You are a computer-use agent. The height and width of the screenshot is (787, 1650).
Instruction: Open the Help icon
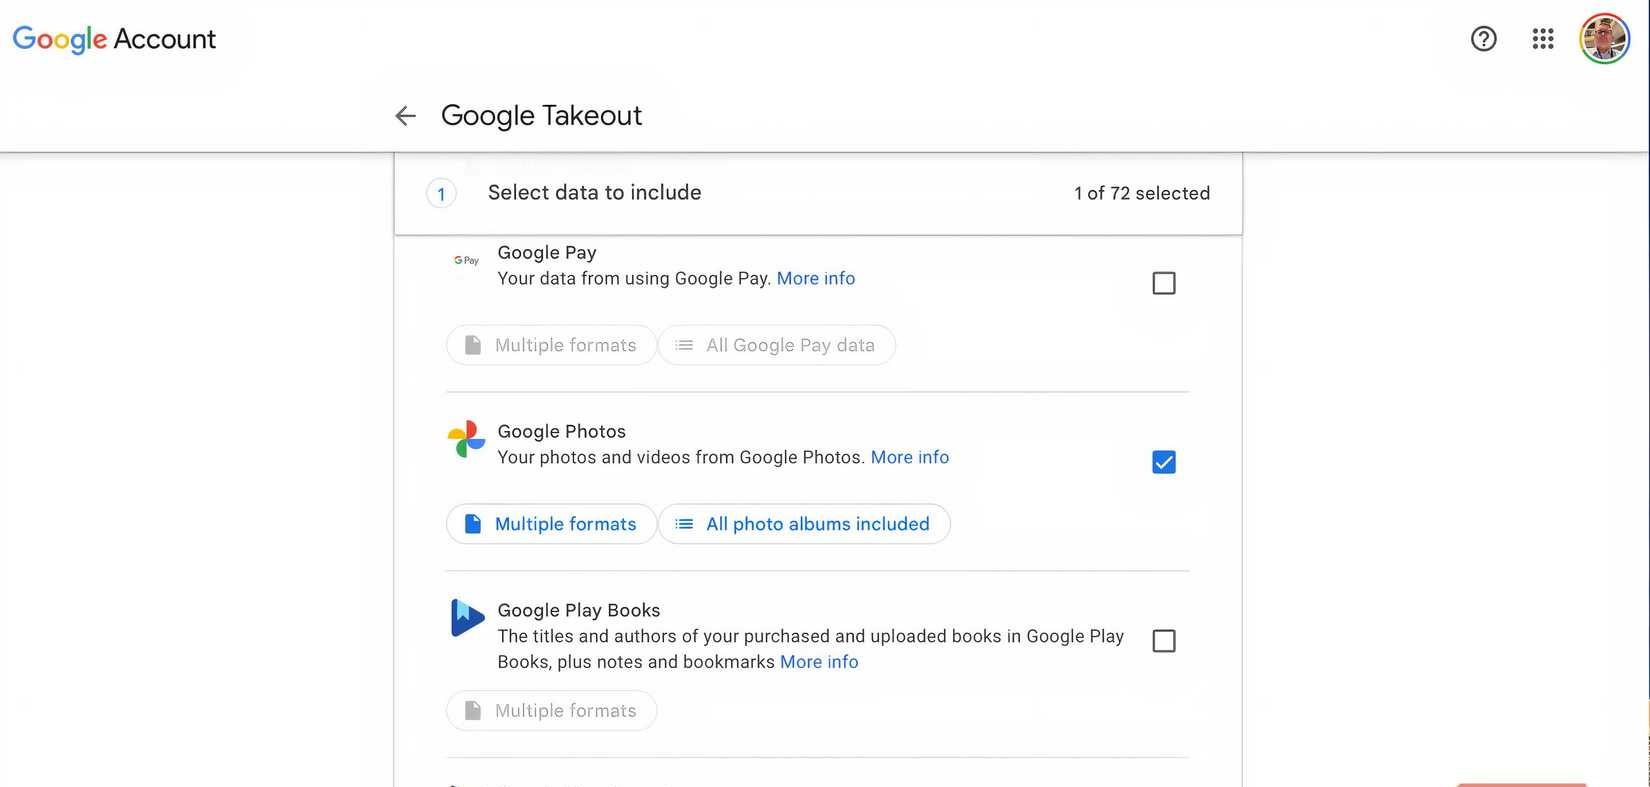[1483, 38]
